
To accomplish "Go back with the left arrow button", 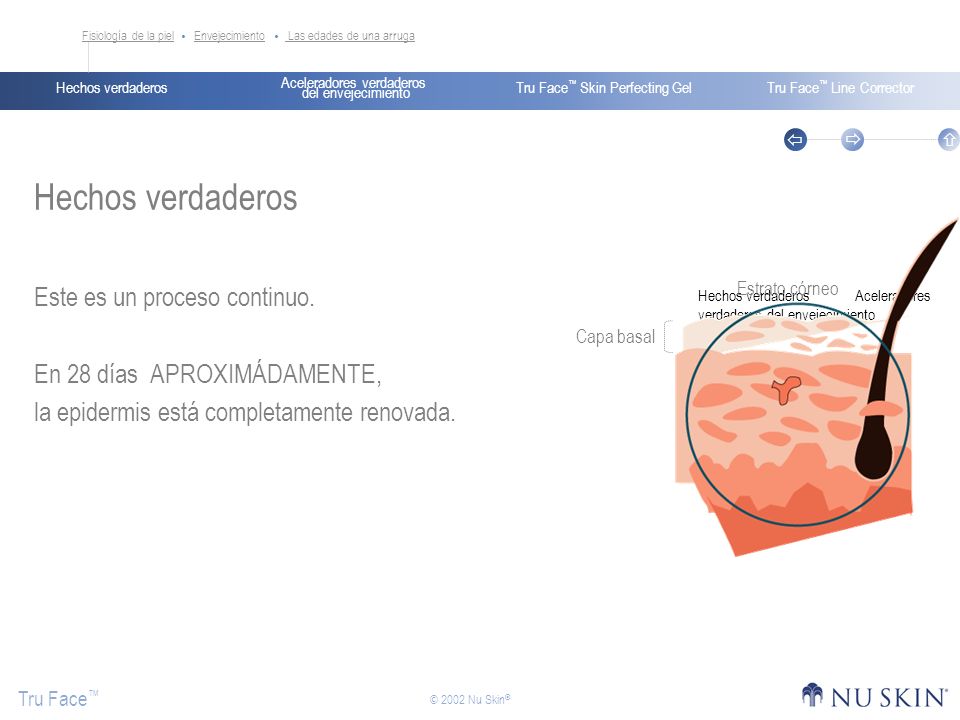I will coord(795,140).
